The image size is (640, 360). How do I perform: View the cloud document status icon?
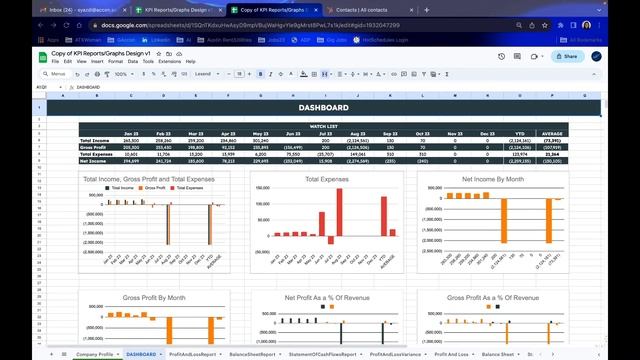click(179, 54)
